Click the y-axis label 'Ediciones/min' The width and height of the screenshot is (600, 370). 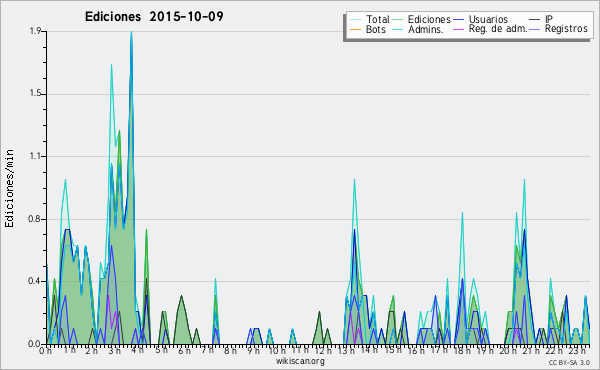tap(9, 188)
